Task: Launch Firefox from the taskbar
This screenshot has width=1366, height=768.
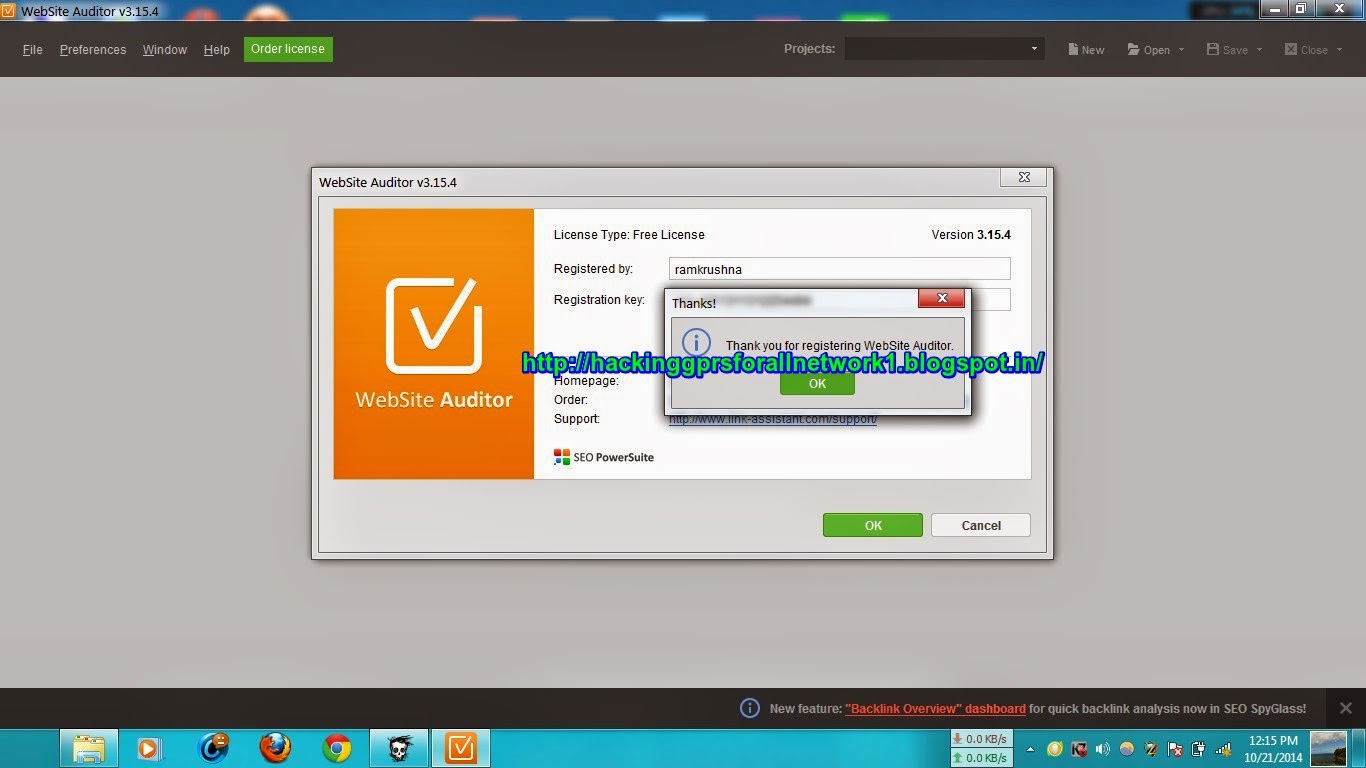Action: click(275, 748)
